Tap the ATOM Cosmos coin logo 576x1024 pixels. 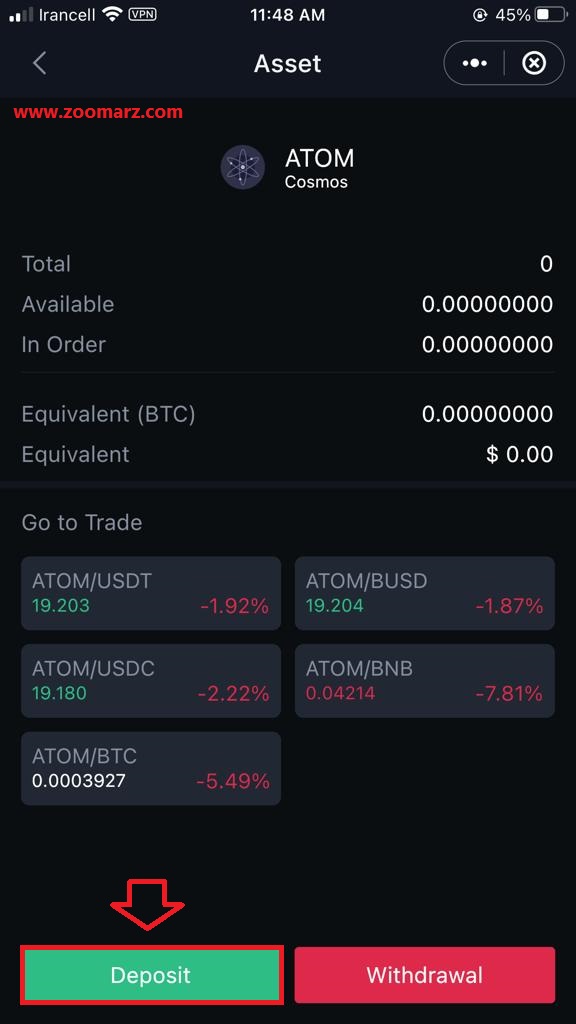click(x=242, y=167)
